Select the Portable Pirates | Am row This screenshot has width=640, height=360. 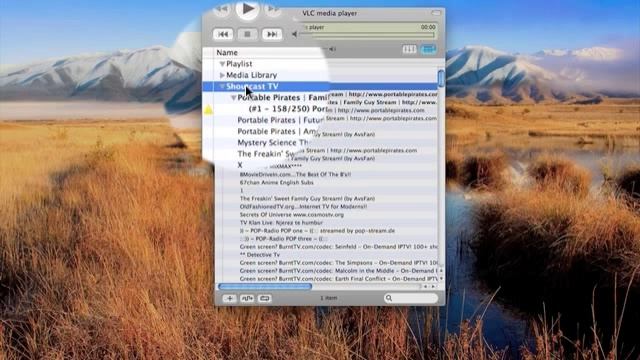coord(278,131)
